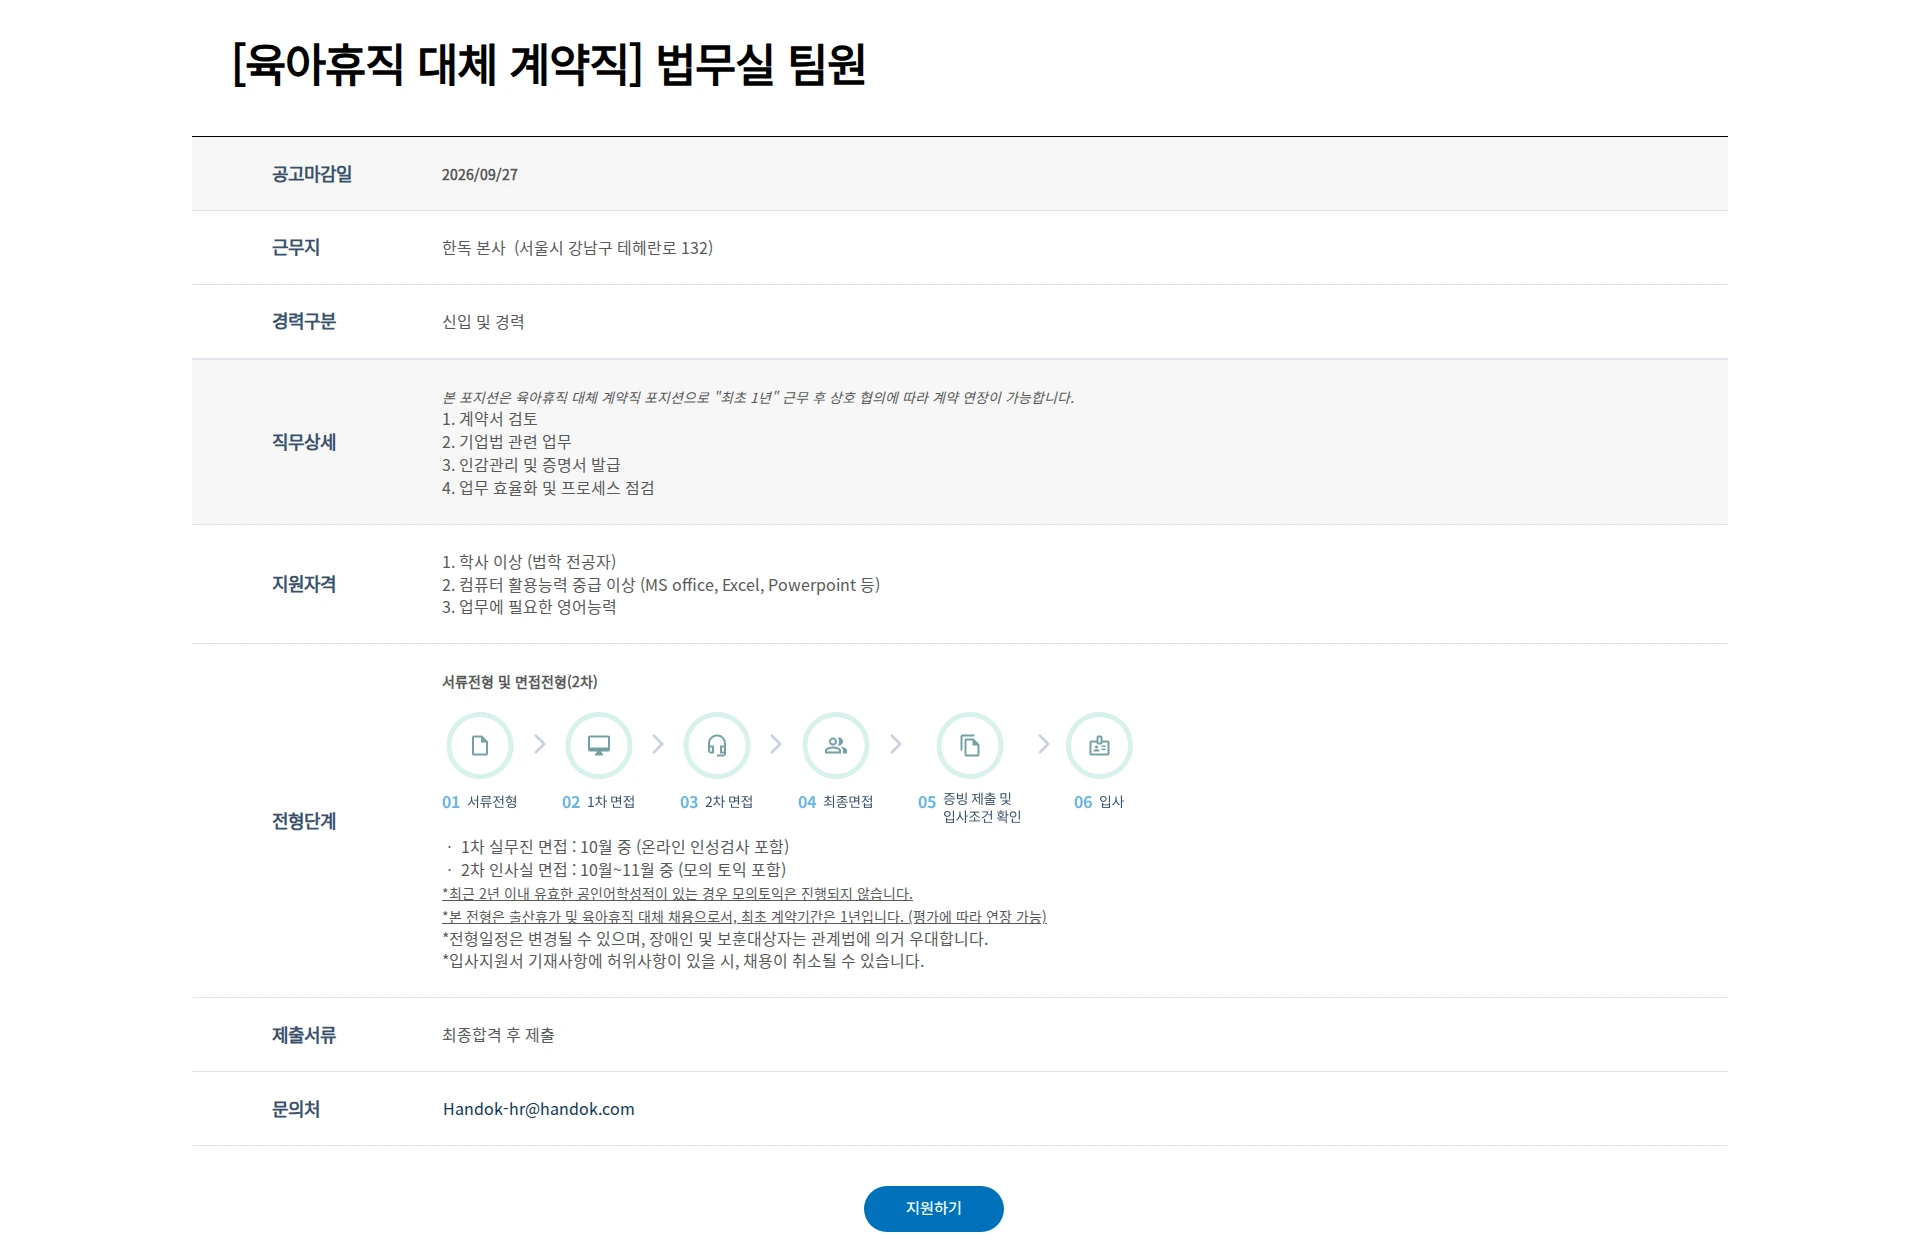Click the MS office computer skills requirement
This screenshot has height=1251, width=1920.
(x=661, y=585)
